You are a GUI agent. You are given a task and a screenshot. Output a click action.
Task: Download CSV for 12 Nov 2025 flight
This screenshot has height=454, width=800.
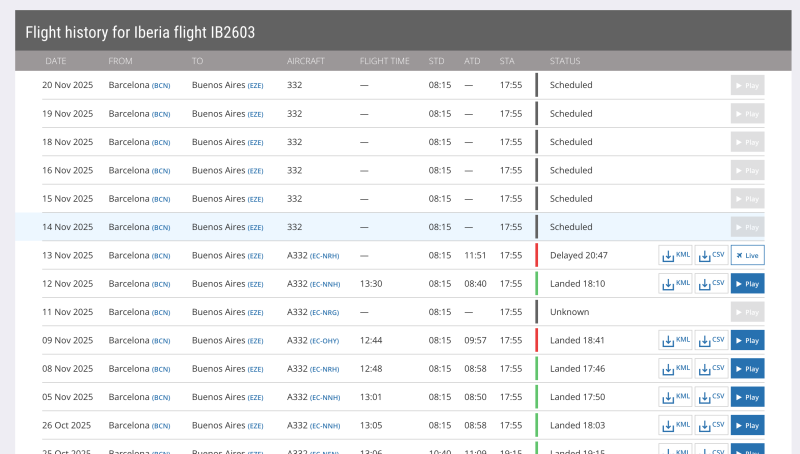(x=711, y=284)
